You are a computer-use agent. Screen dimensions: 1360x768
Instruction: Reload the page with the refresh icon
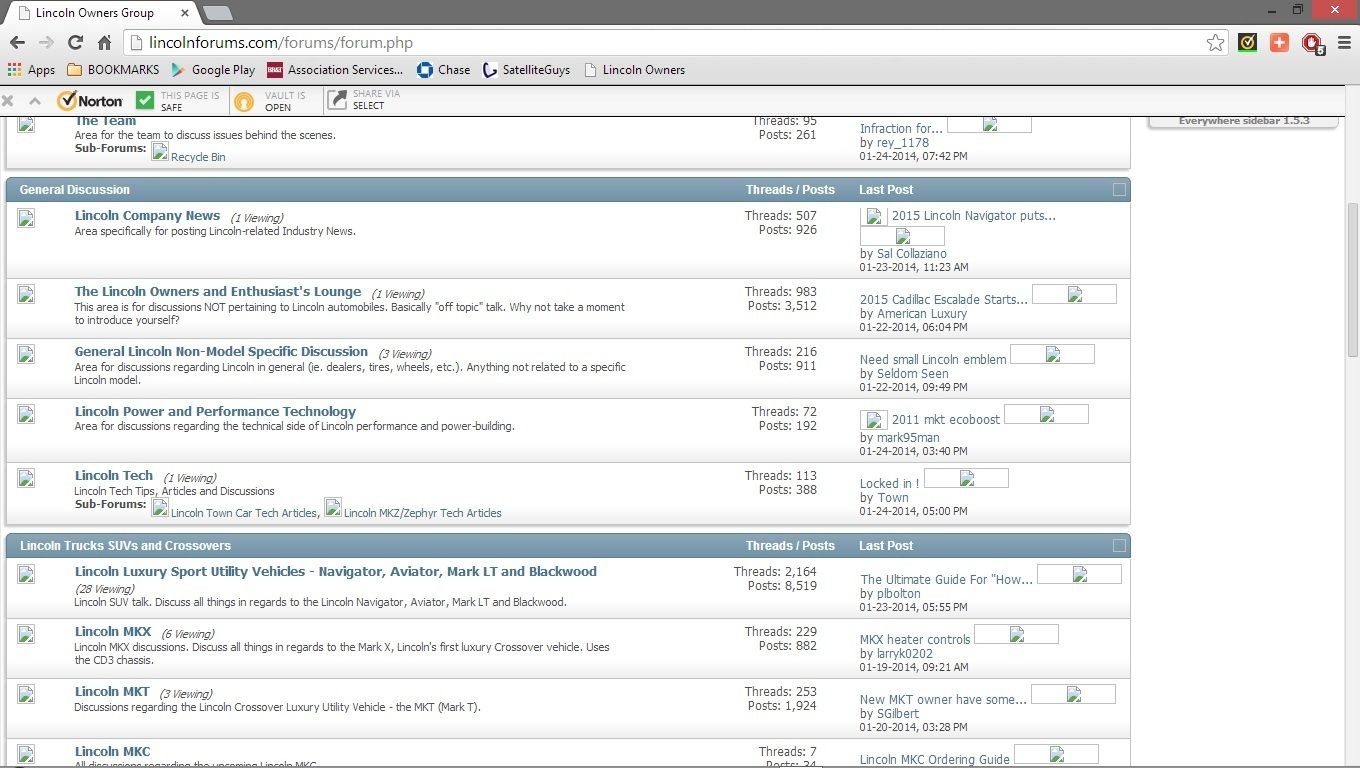[75, 42]
